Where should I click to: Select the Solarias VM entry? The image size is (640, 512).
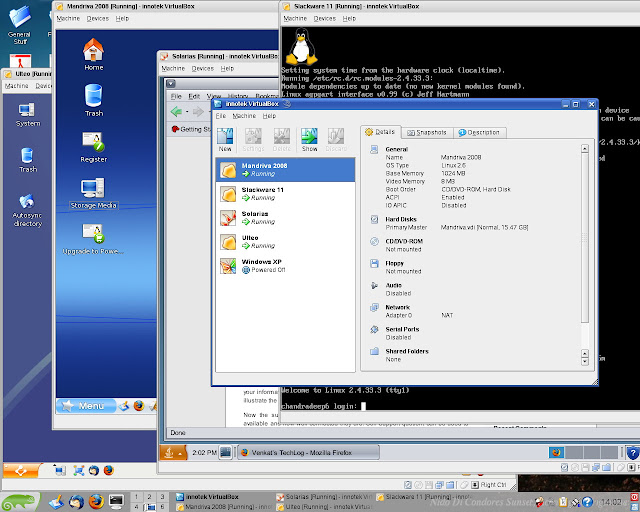click(285, 218)
